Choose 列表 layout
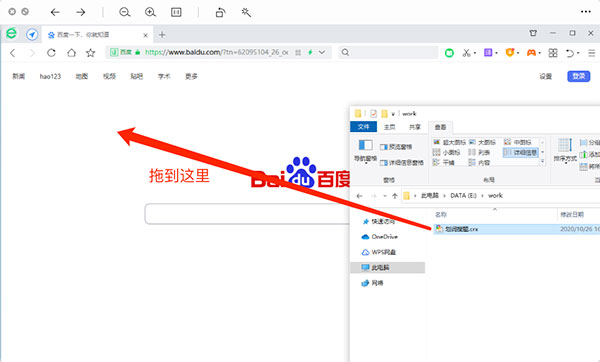This screenshot has height=362, width=600. pos(479,152)
